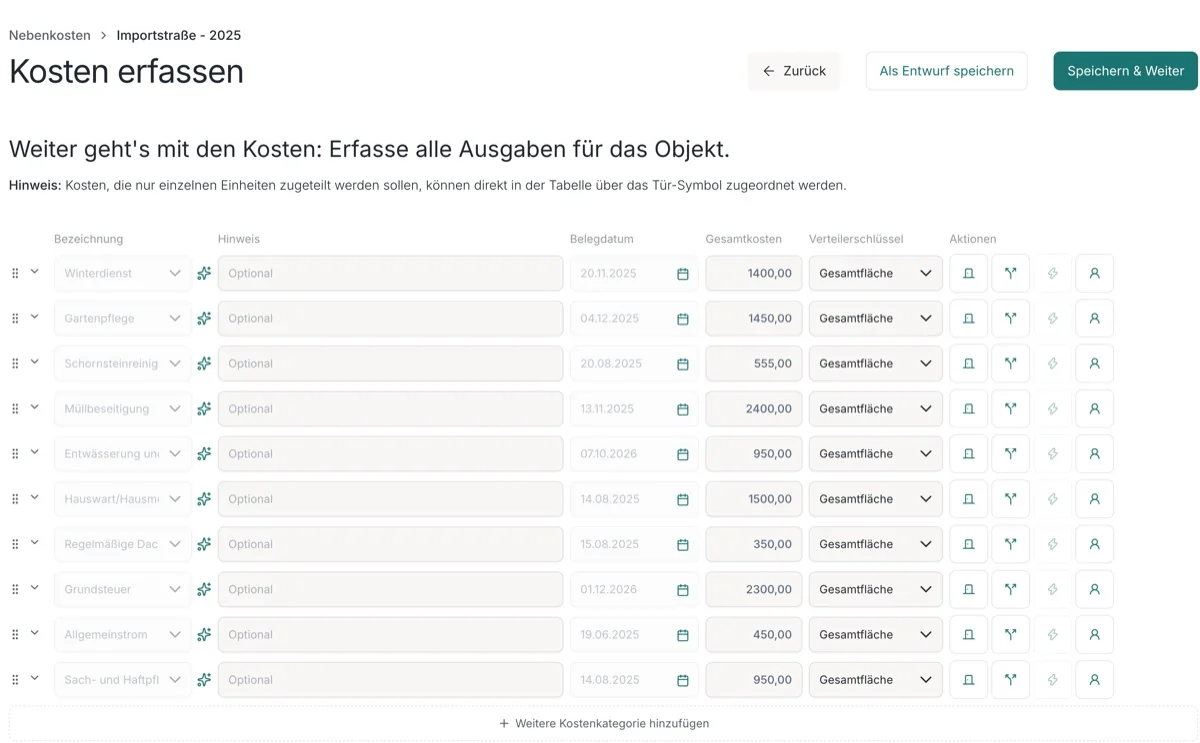The height and width of the screenshot is (743, 1200).
Task: Open the Allgemeinstrom Bezeichnung dropdown
Action: click(x=122, y=634)
